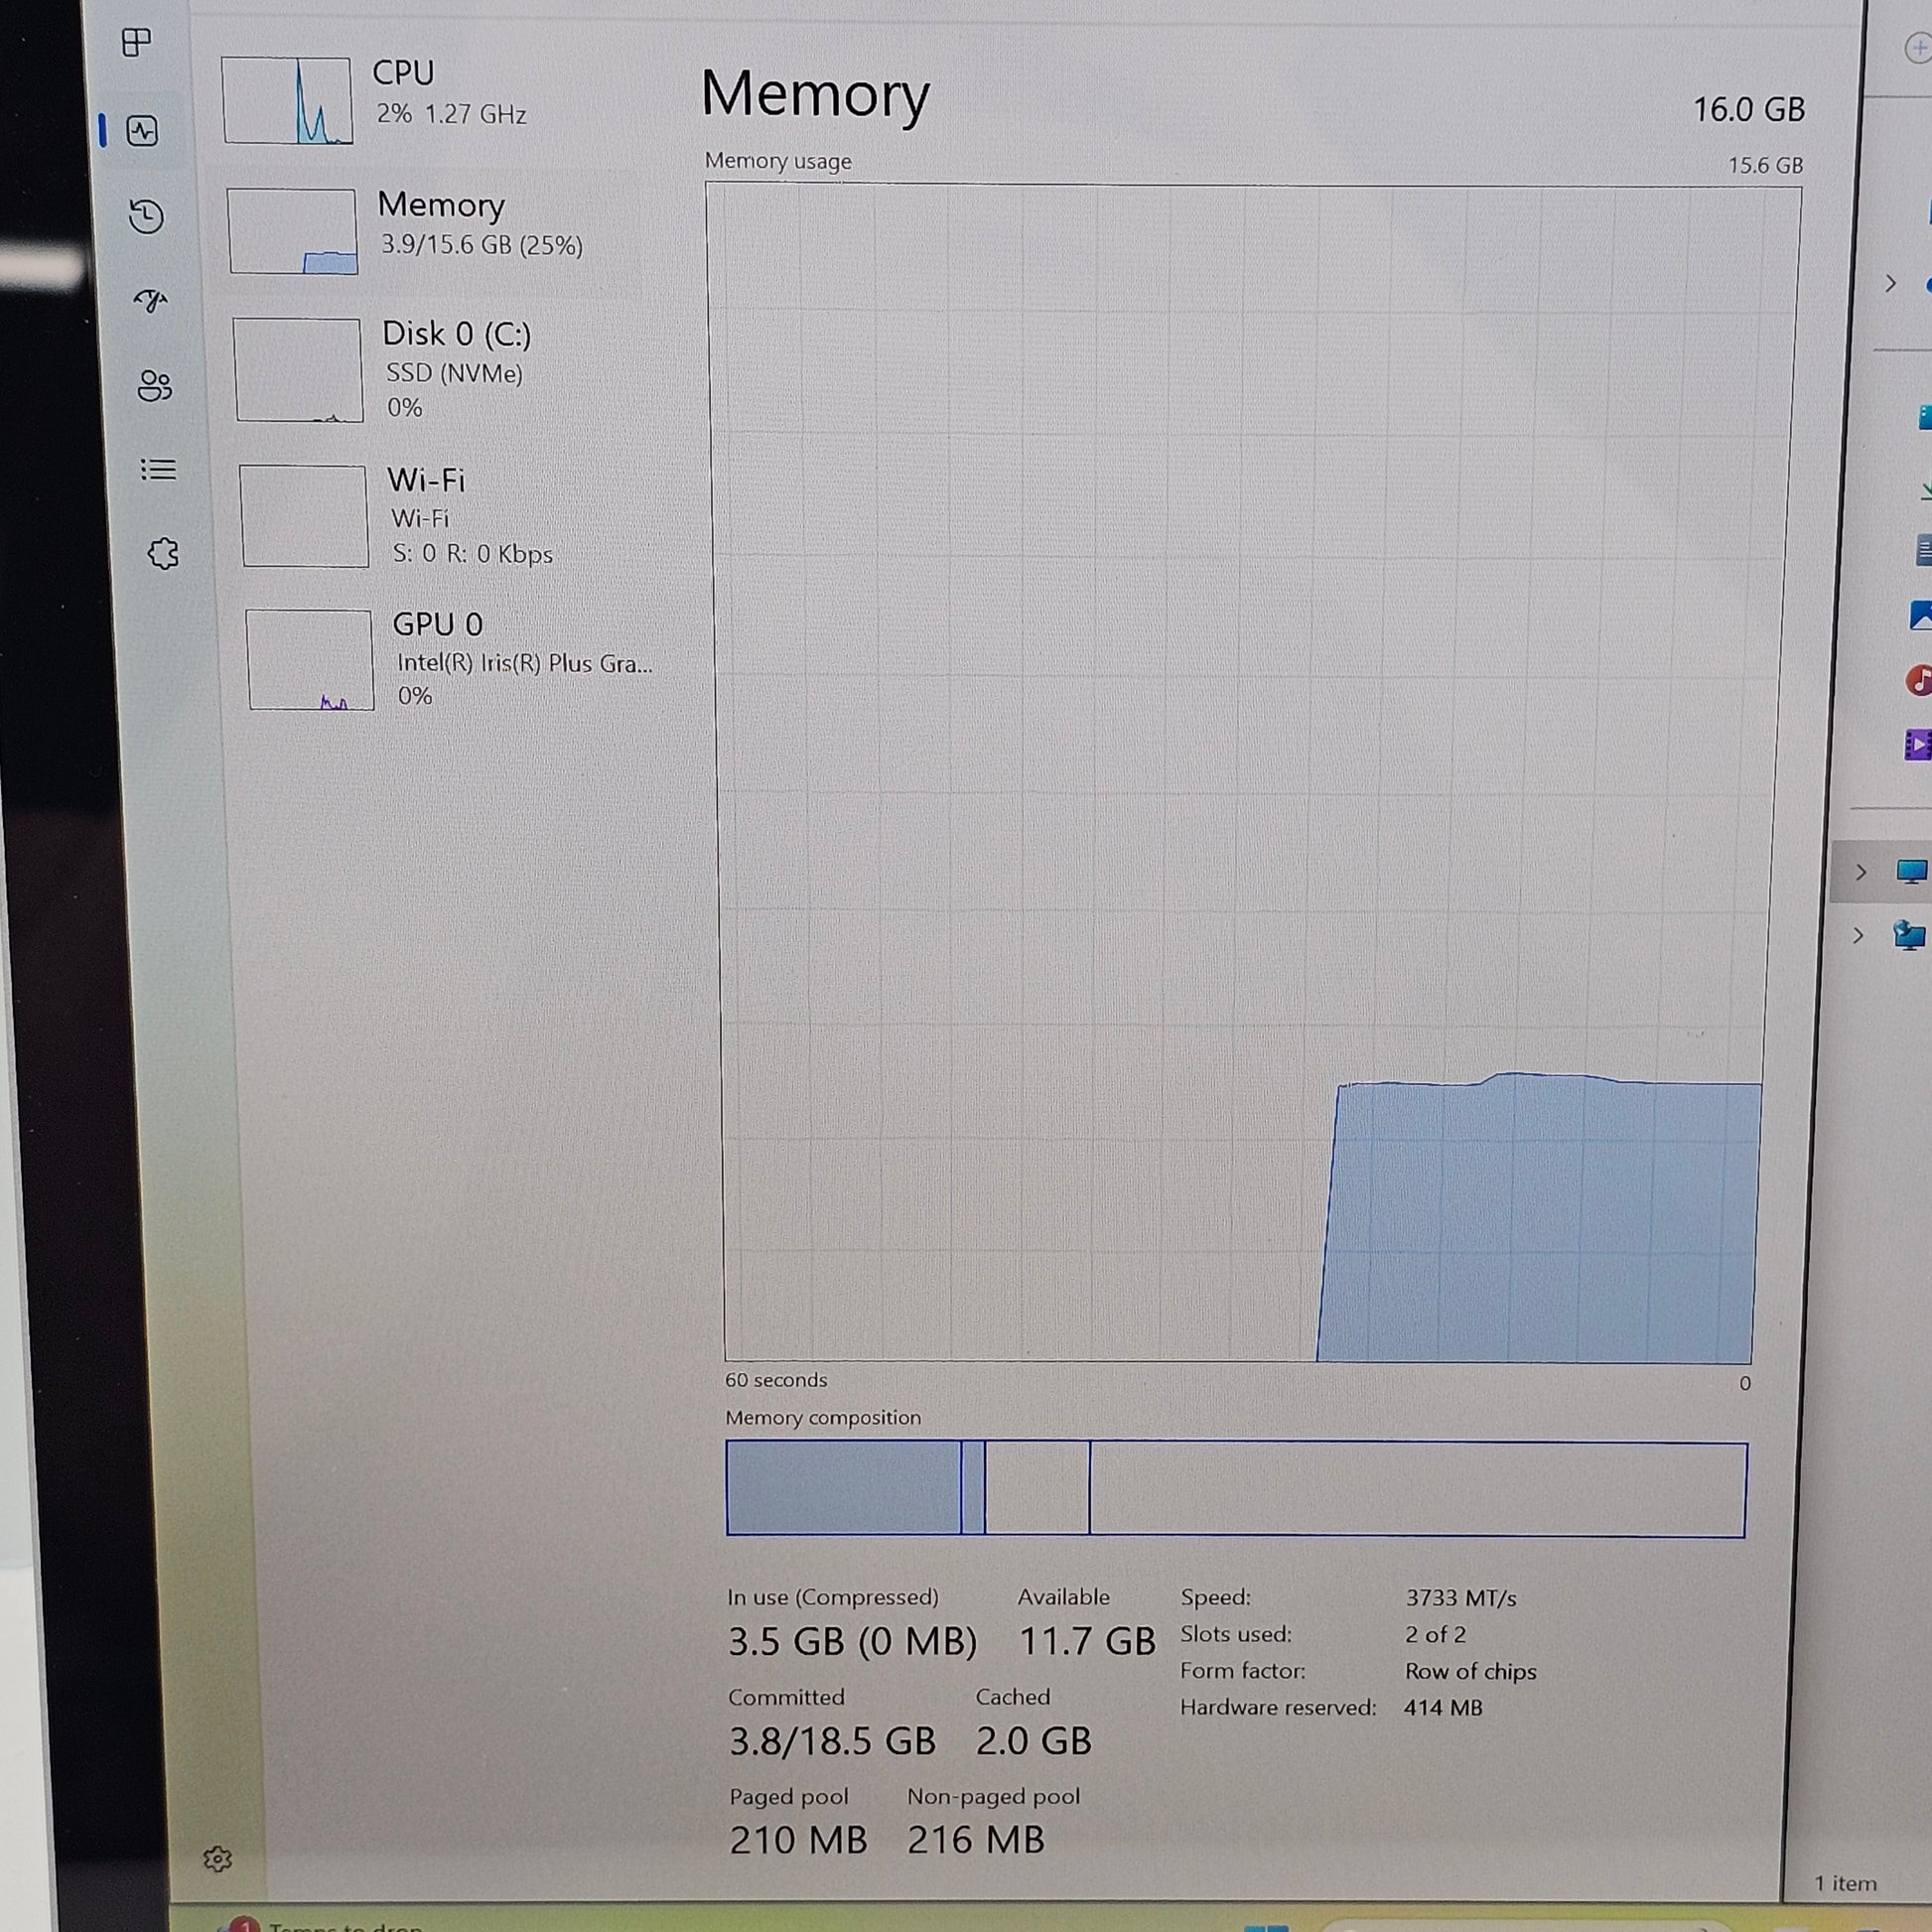This screenshot has height=1932, width=1932.
Task: Open Task Manager settings gear
Action: click(x=217, y=1859)
